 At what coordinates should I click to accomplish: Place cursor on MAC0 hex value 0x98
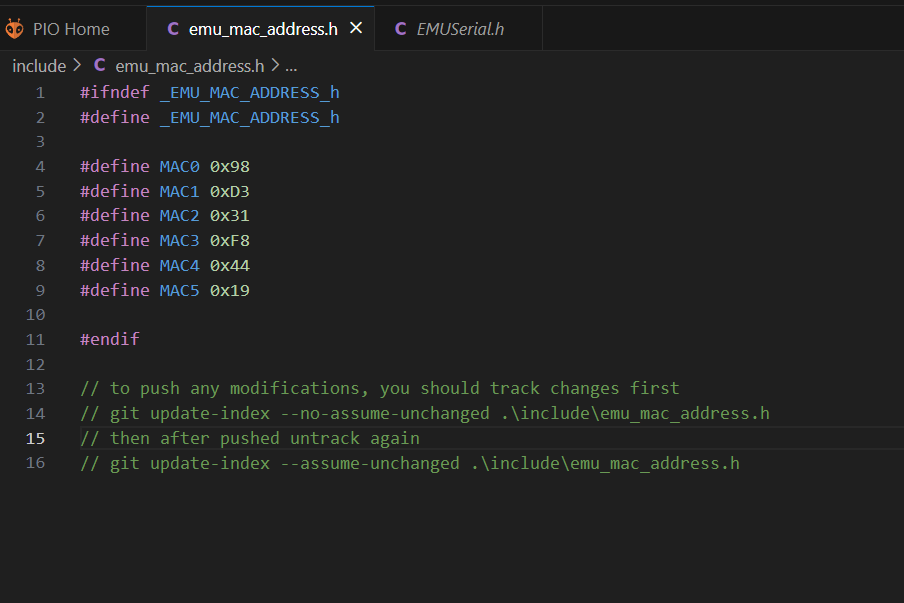pos(229,167)
